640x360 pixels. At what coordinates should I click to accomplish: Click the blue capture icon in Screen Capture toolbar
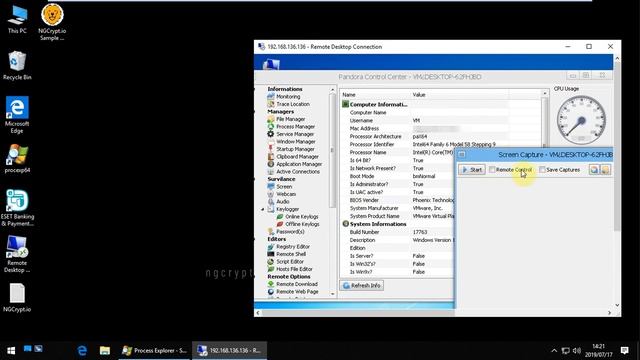[594, 169]
